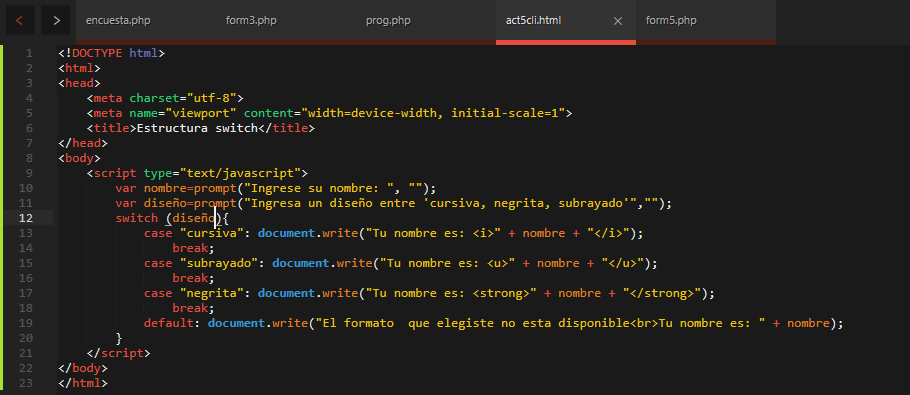910x395 pixels.
Task: Click the "utf-8" charset value
Action: [x=212, y=98]
